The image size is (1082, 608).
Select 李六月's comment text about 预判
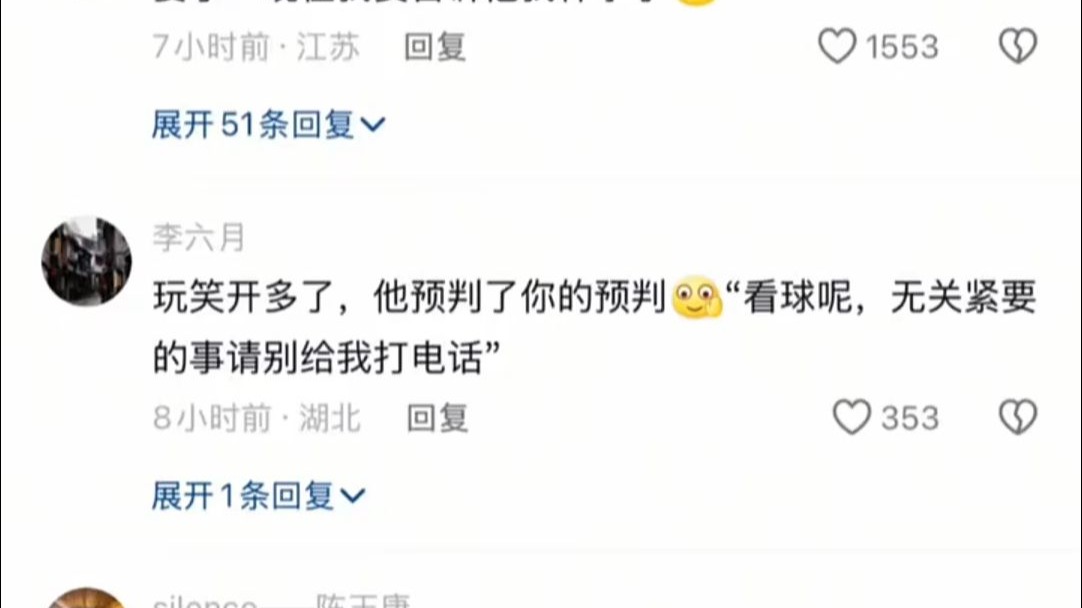pos(594,326)
